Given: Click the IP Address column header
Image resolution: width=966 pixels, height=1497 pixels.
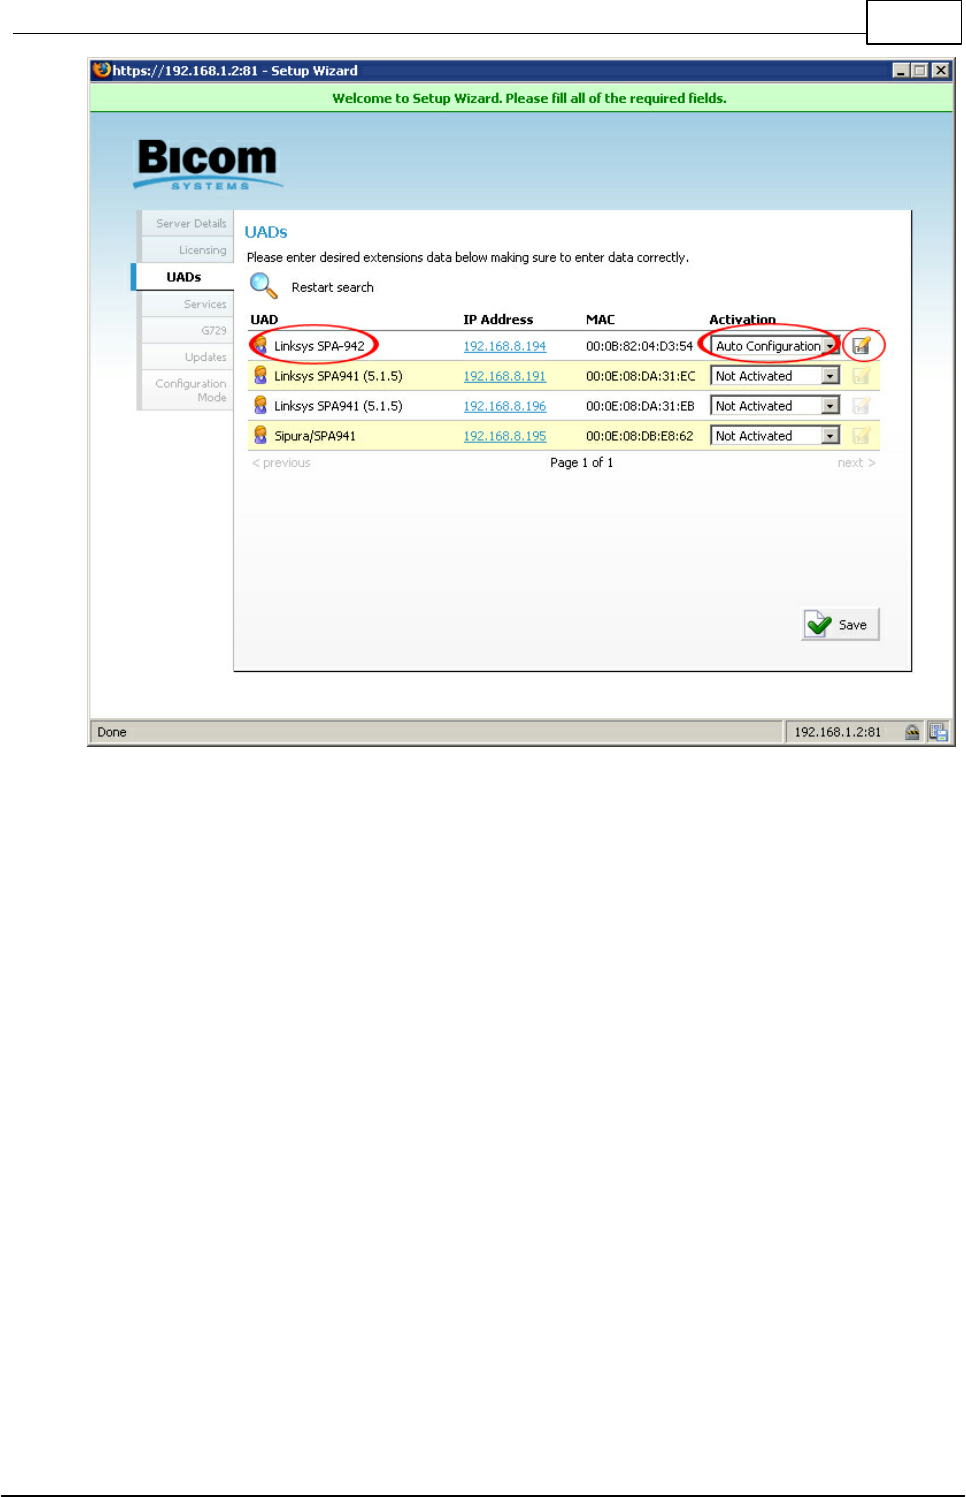Looking at the screenshot, I should (498, 320).
